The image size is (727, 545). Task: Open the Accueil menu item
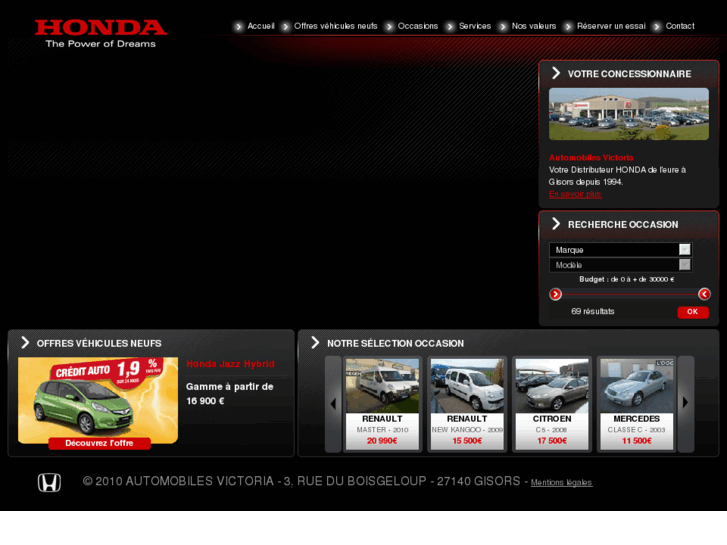click(261, 26)
